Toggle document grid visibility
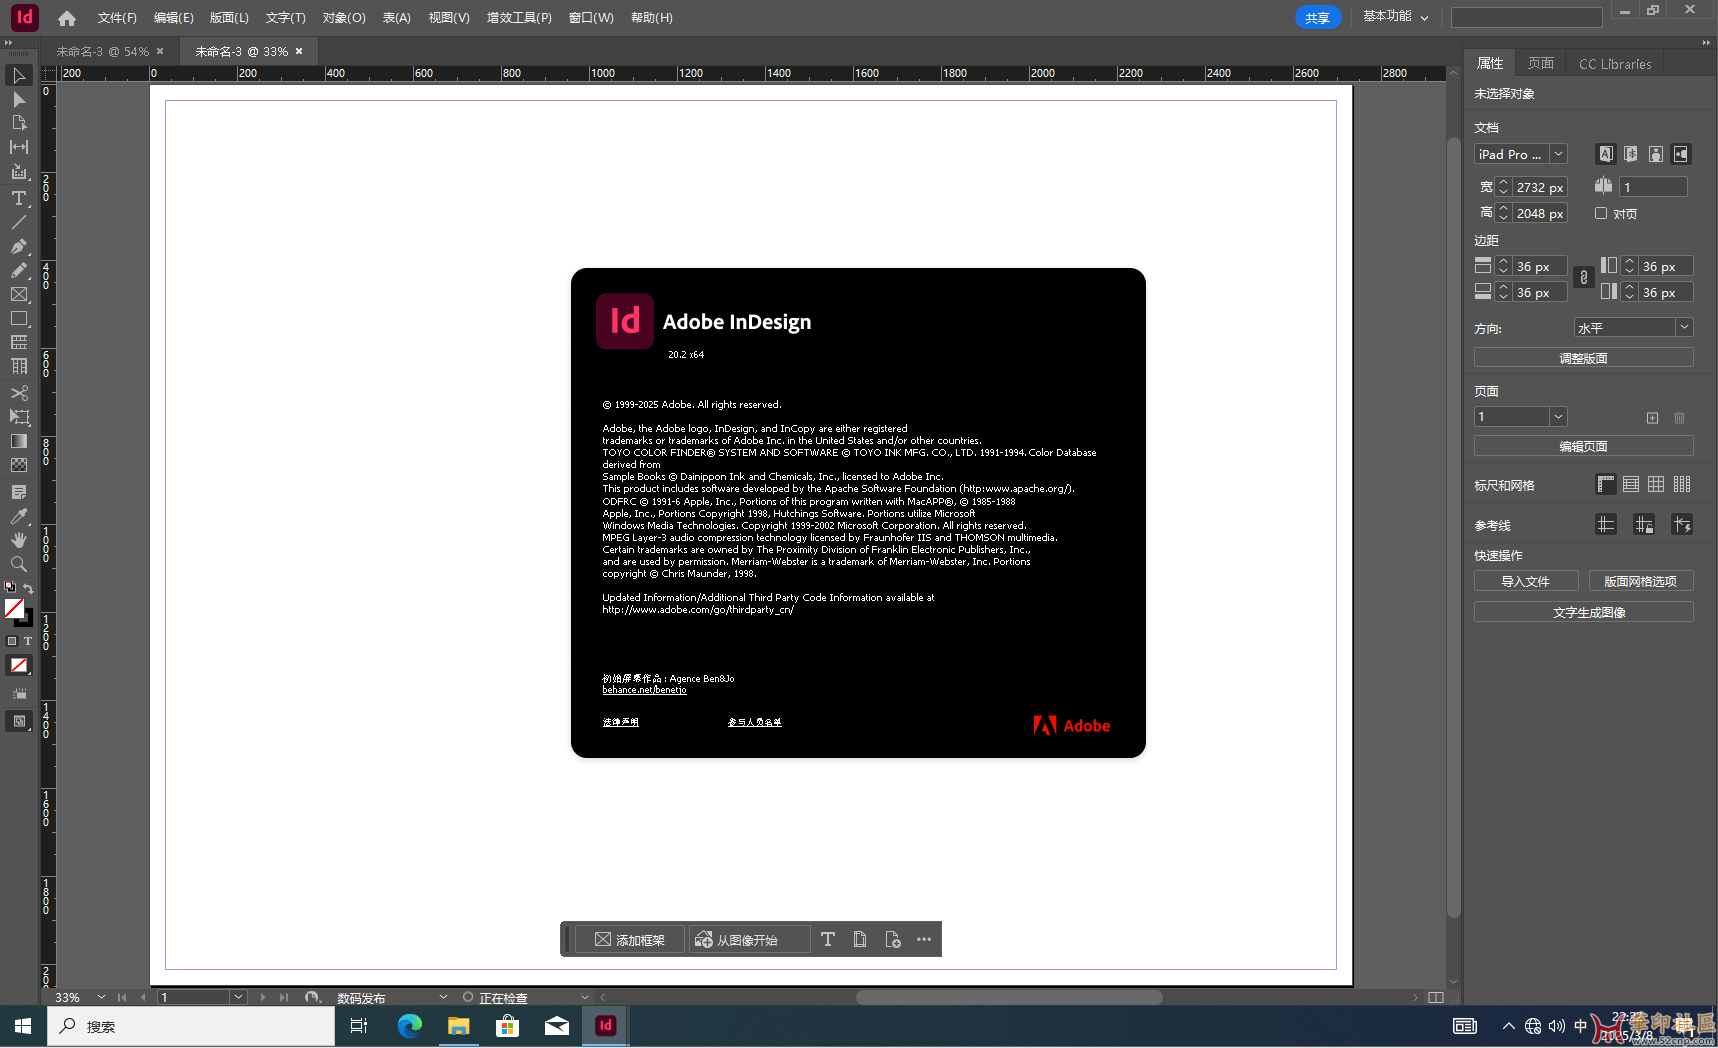Screen dimensions: 1718x1048 pos(1656,484)
